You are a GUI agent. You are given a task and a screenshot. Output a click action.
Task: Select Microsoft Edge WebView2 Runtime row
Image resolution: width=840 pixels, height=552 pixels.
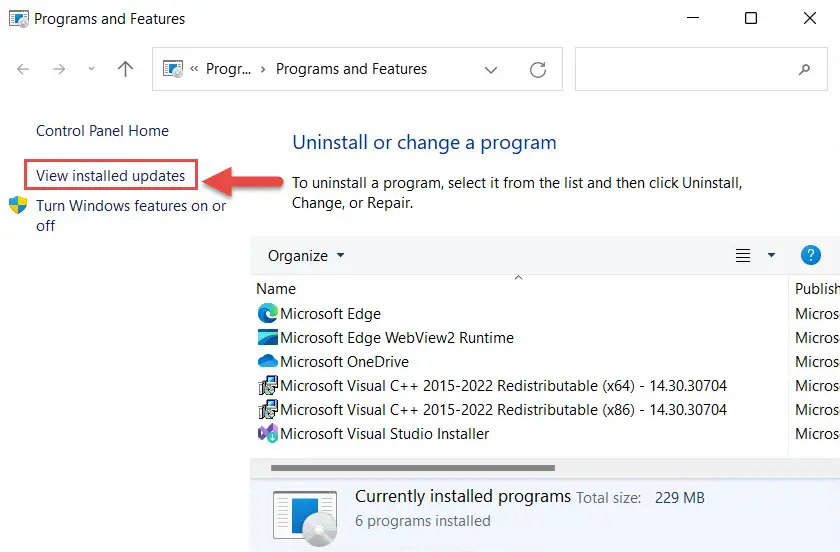click(397, 338)
